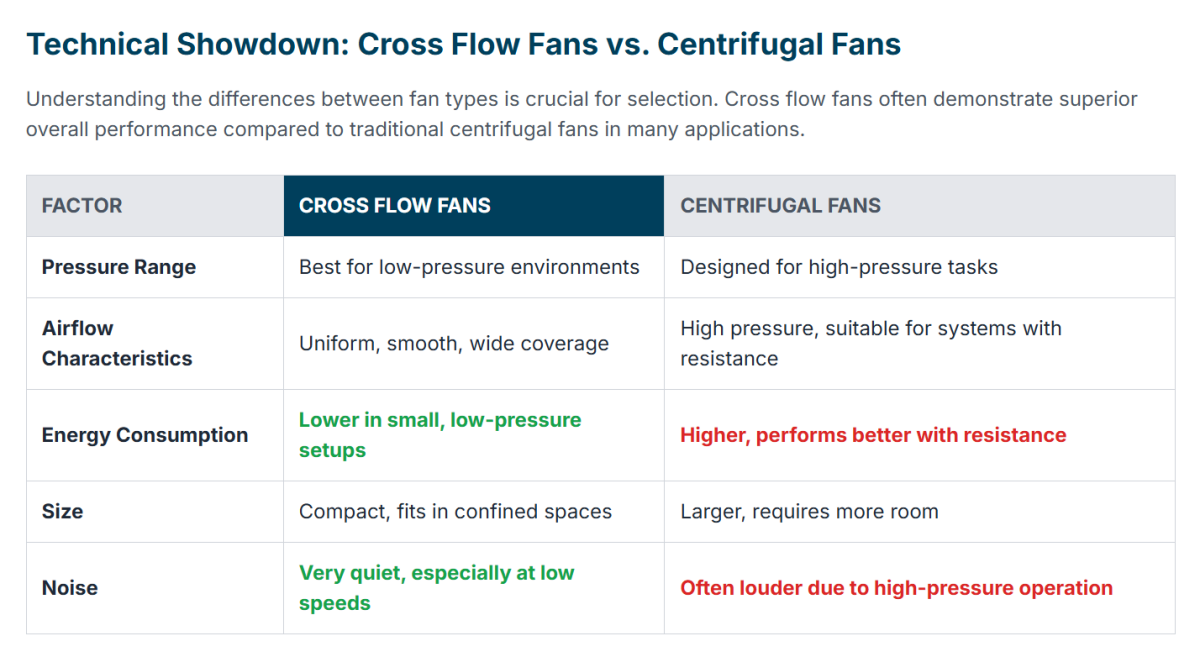The image size is (1200, 657).
Task: Click the introductory paragraph about fan types
Action: click(582, 115)
